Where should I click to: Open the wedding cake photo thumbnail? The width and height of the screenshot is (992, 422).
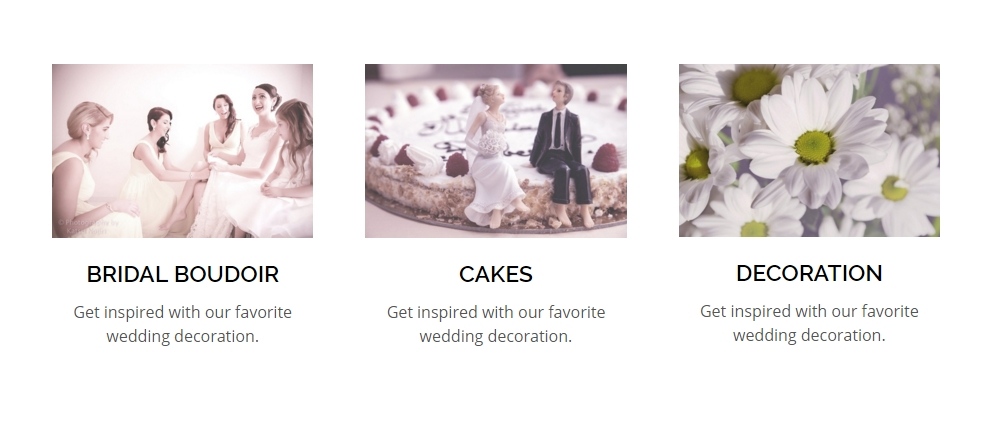pos(495,151)
